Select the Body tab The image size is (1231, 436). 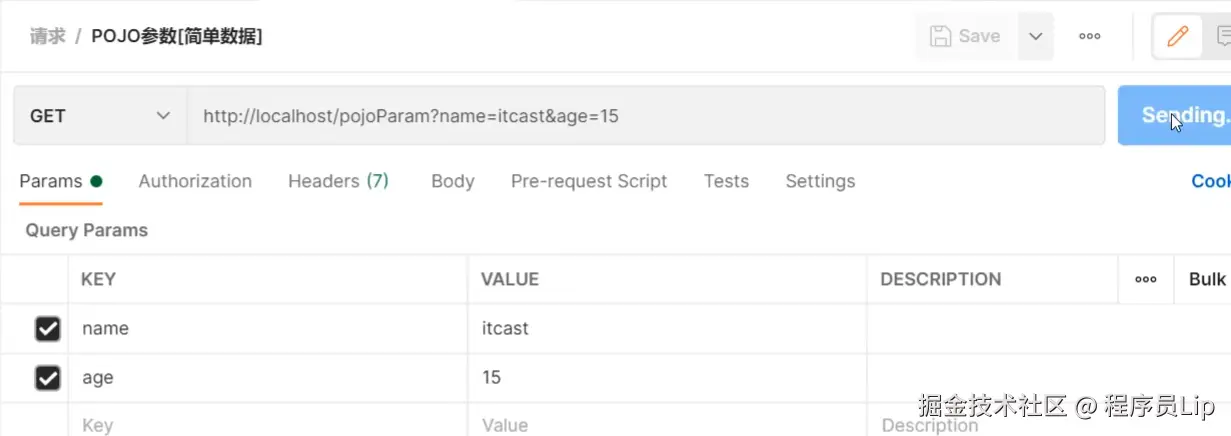click(452, 181)
